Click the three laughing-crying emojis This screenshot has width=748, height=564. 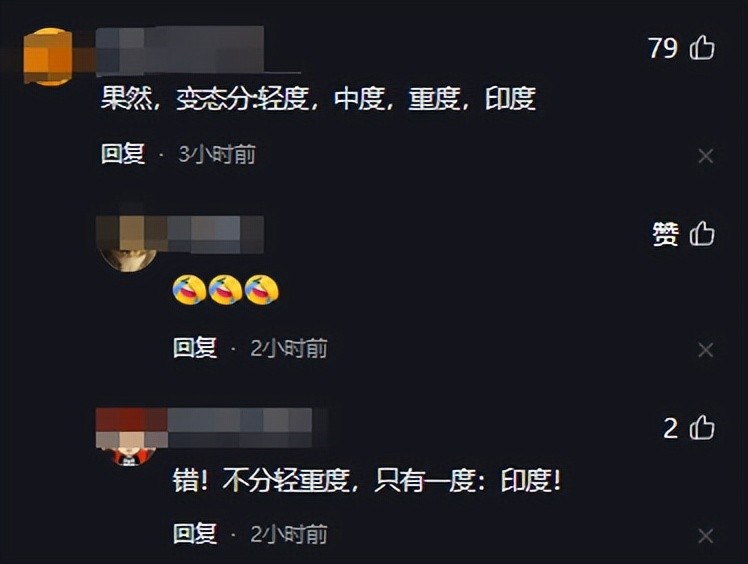point(226,290)
